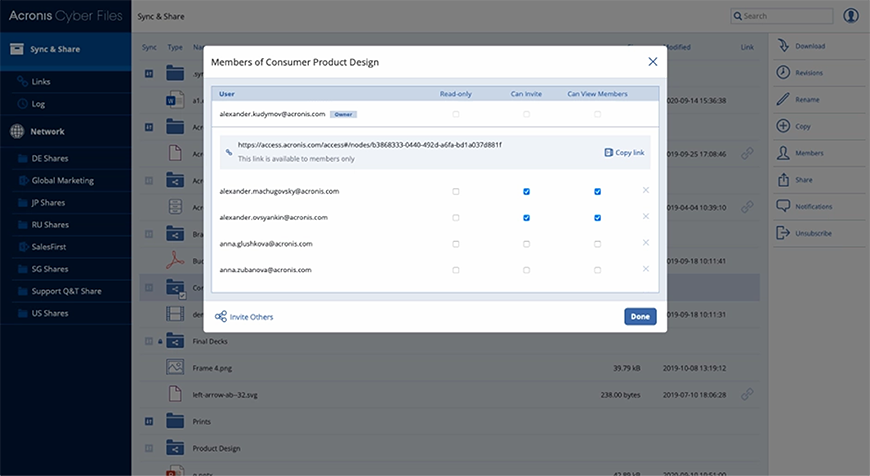The width and height of the screenshot is (870, 476).
Task: Uncheck Can Invite for alexander.ovsyankin
Action: tap(526, 217)
